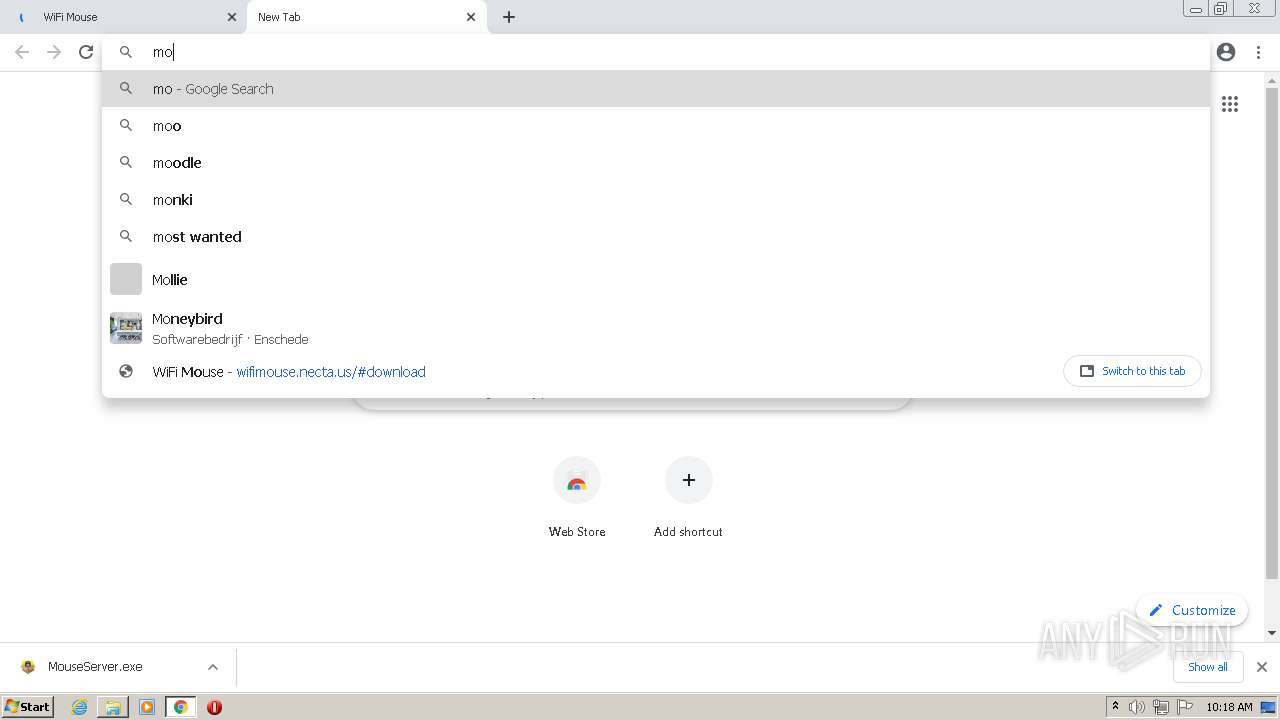Open the media player taskbar icon
The height and width of the screenshot is (720, 1280).
[147, 707]
